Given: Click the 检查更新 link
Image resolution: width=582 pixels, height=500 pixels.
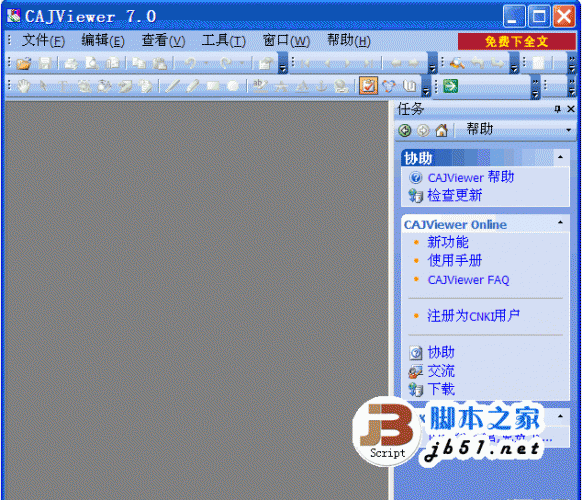Looking at the screenshot, I should 455,195.
